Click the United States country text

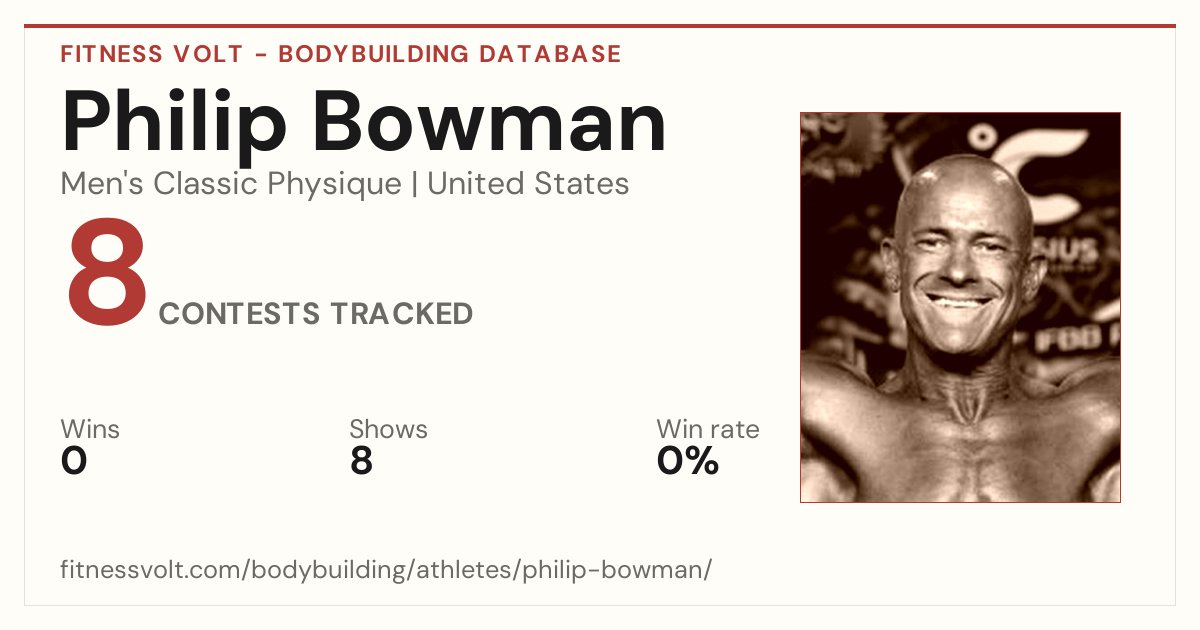(x=528, y=184)
